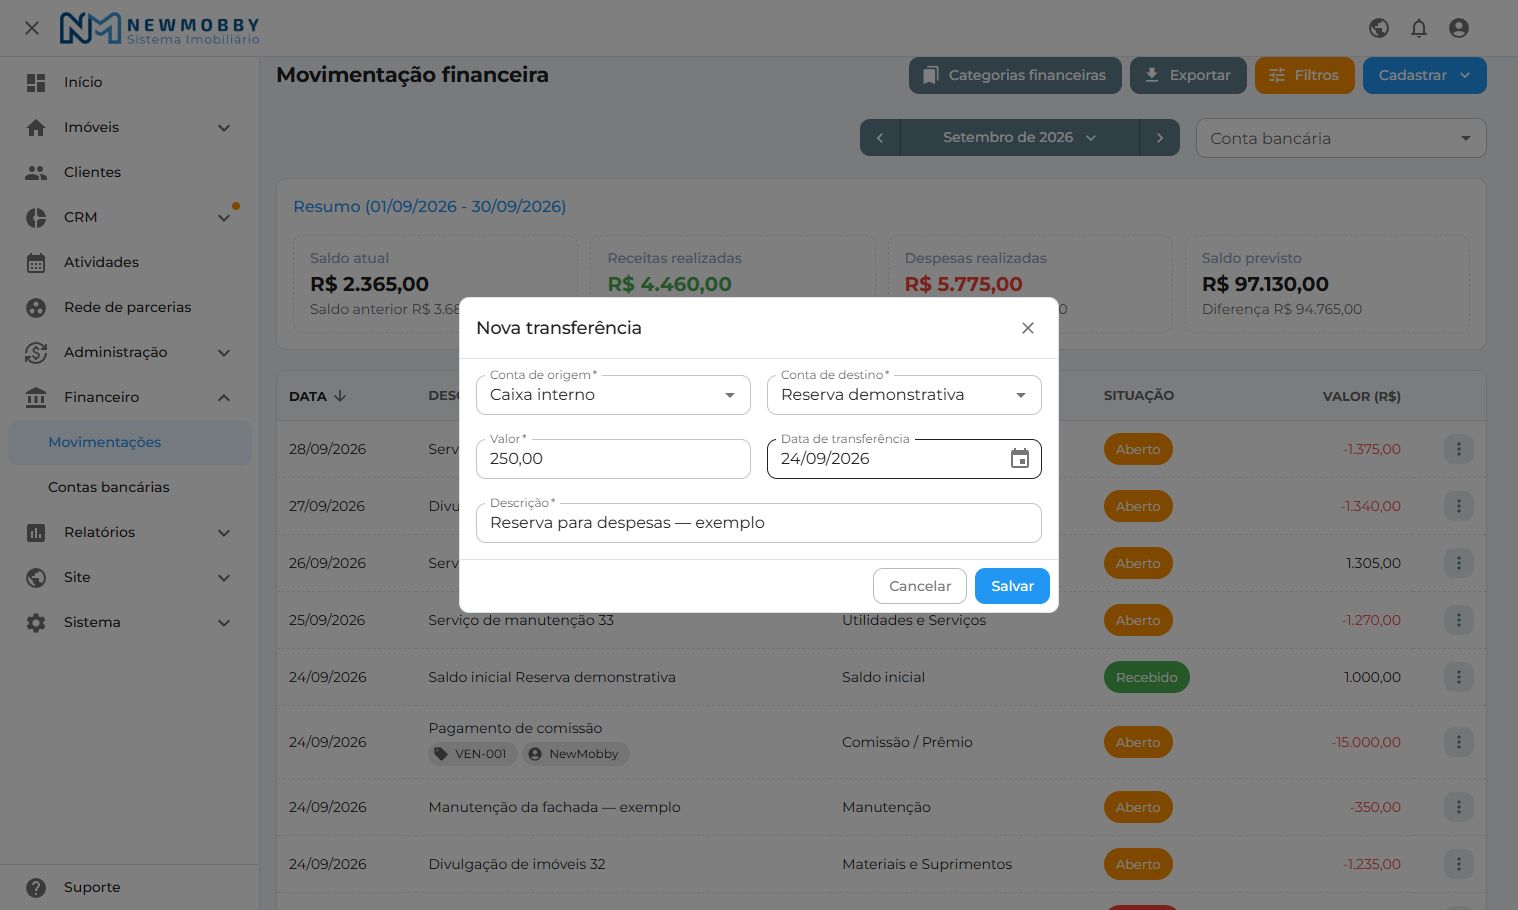Focus the Valor input field
The width and height of the screenshot is (1518, 910).
pos(613,459)
